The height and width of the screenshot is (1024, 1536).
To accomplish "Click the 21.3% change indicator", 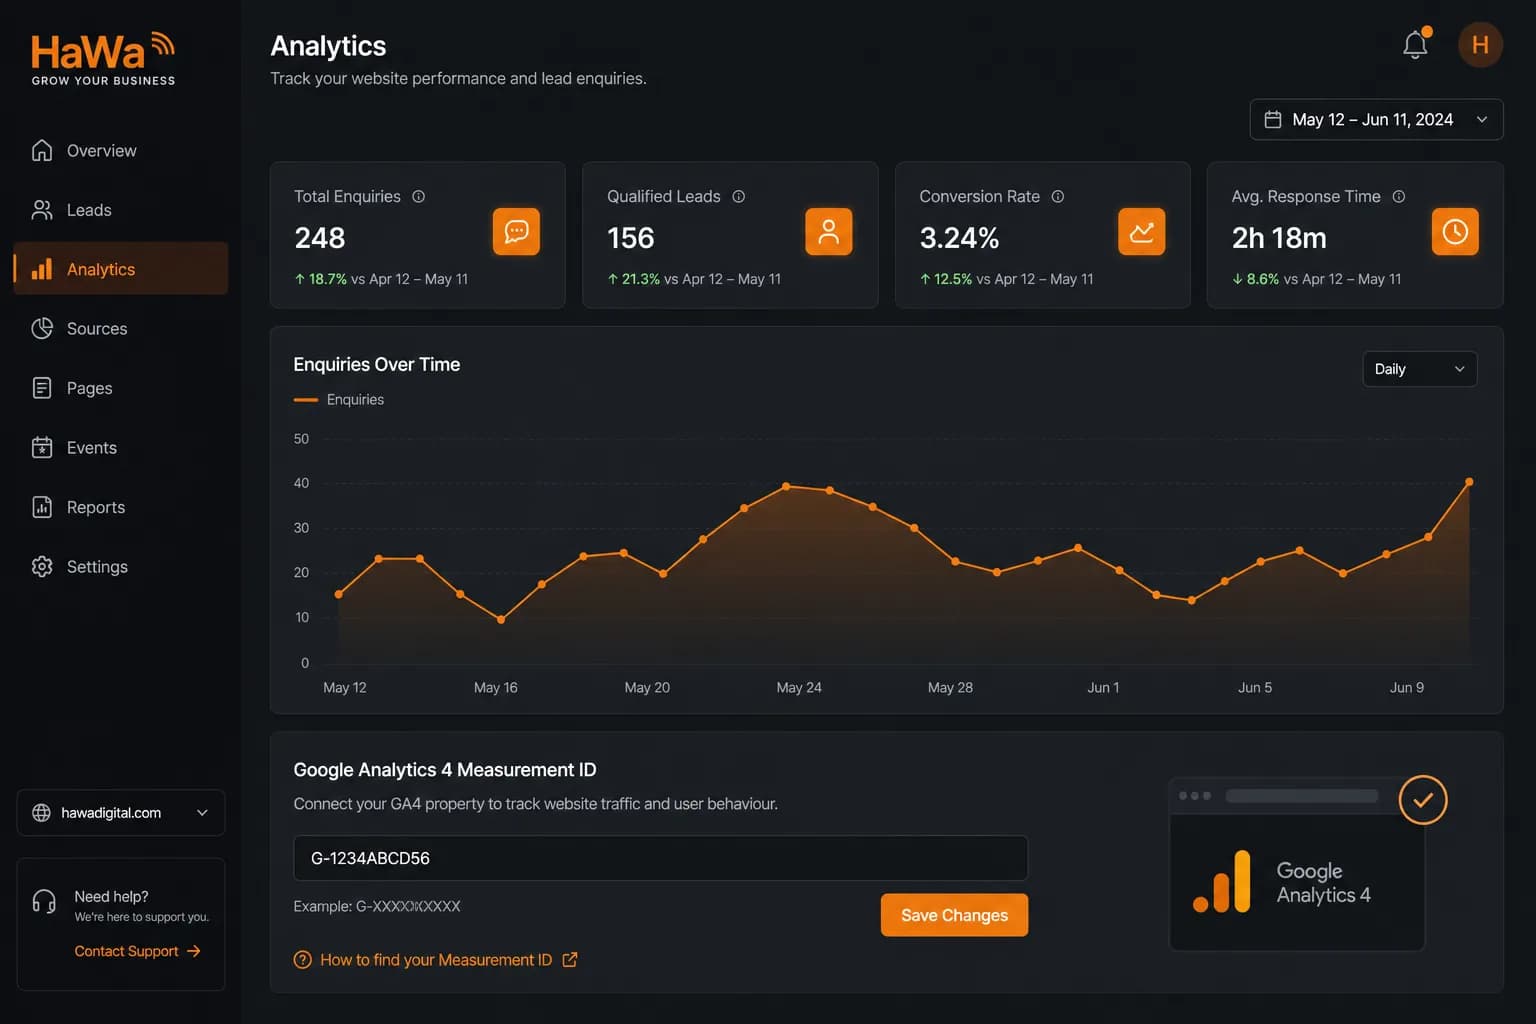I will pos(634,279).
